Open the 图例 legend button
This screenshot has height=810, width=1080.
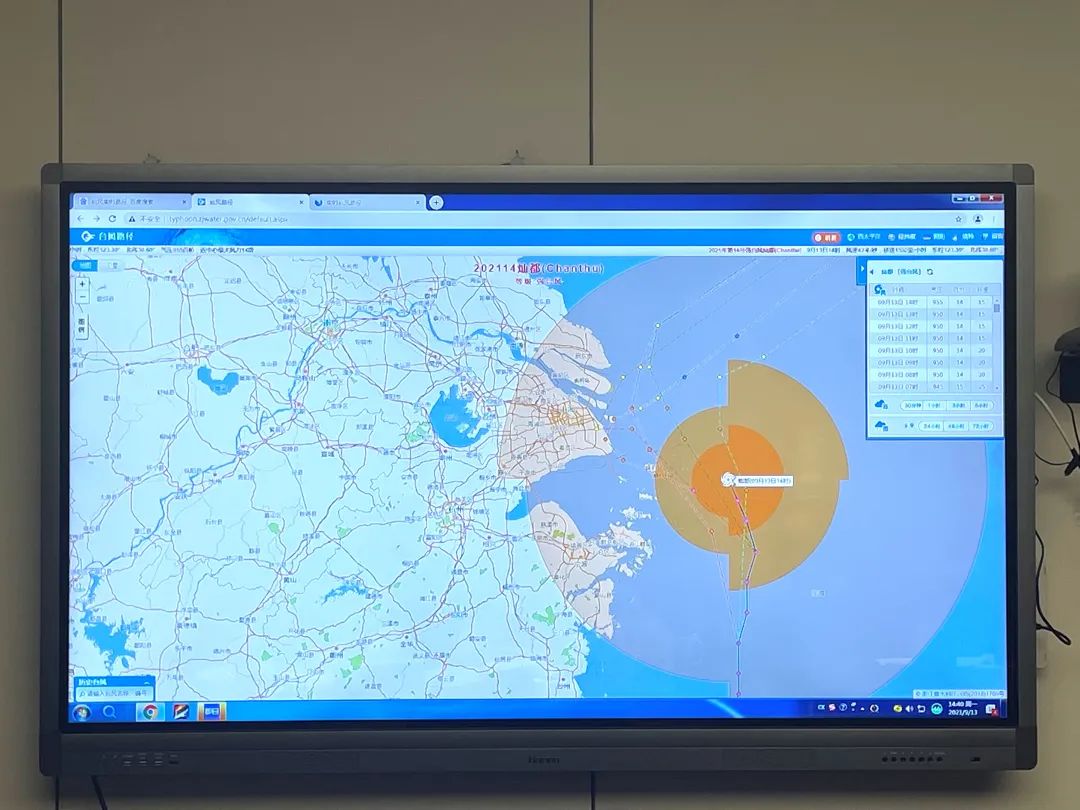click(81, 326)
